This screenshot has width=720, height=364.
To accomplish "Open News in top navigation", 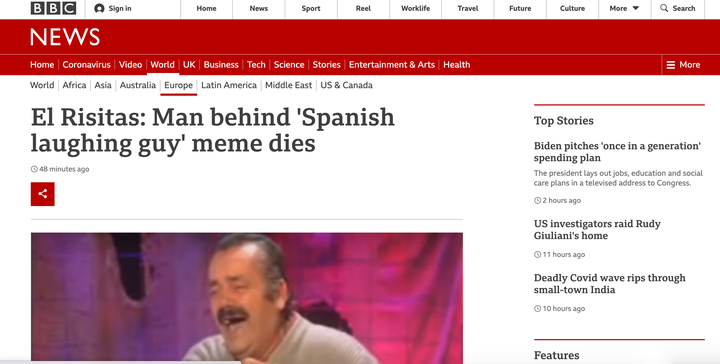I will tap(259, 8).
